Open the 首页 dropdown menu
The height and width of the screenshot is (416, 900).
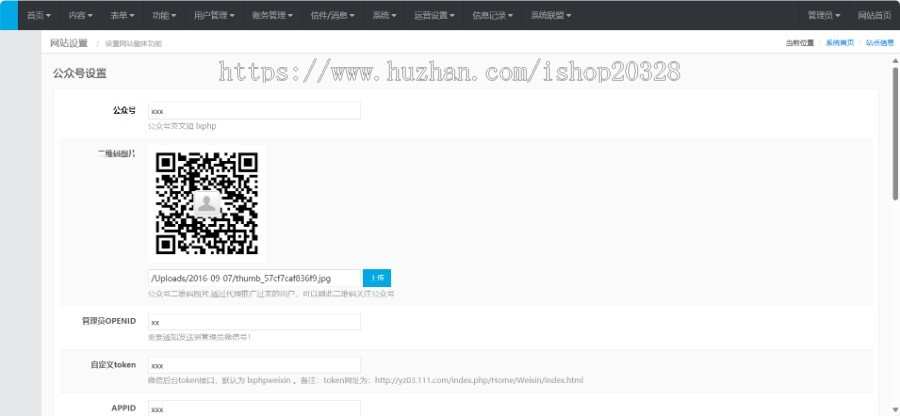39,15
